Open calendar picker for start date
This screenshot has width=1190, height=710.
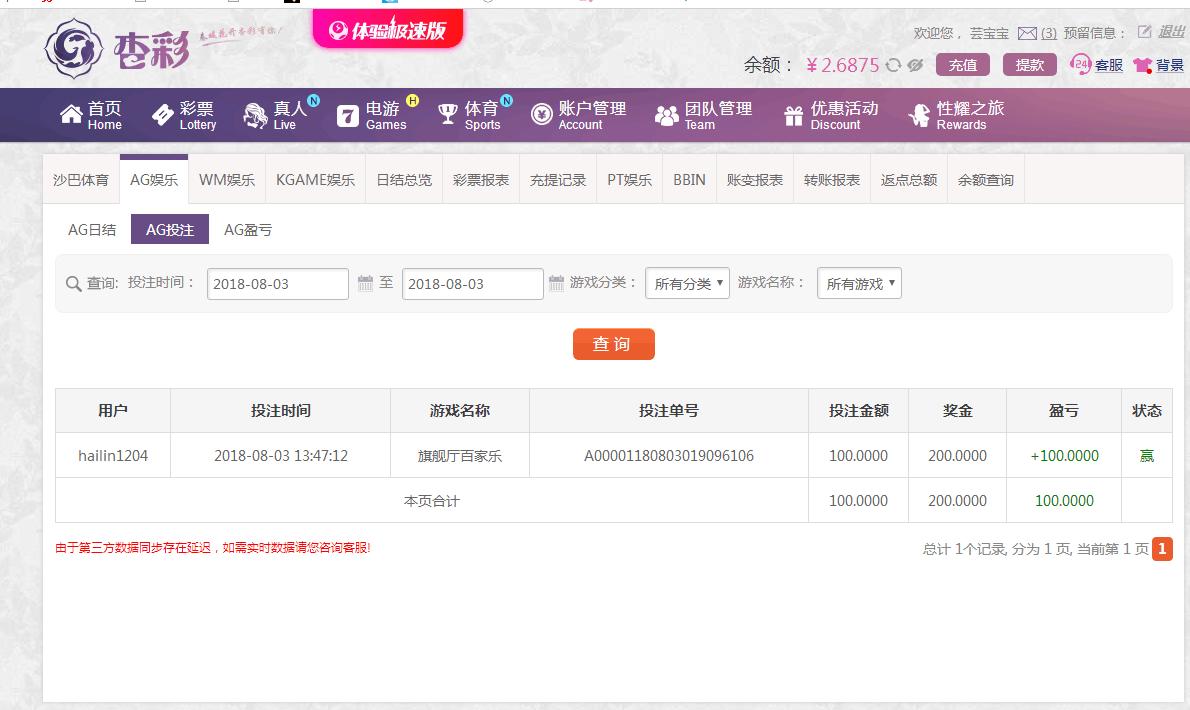365,283
